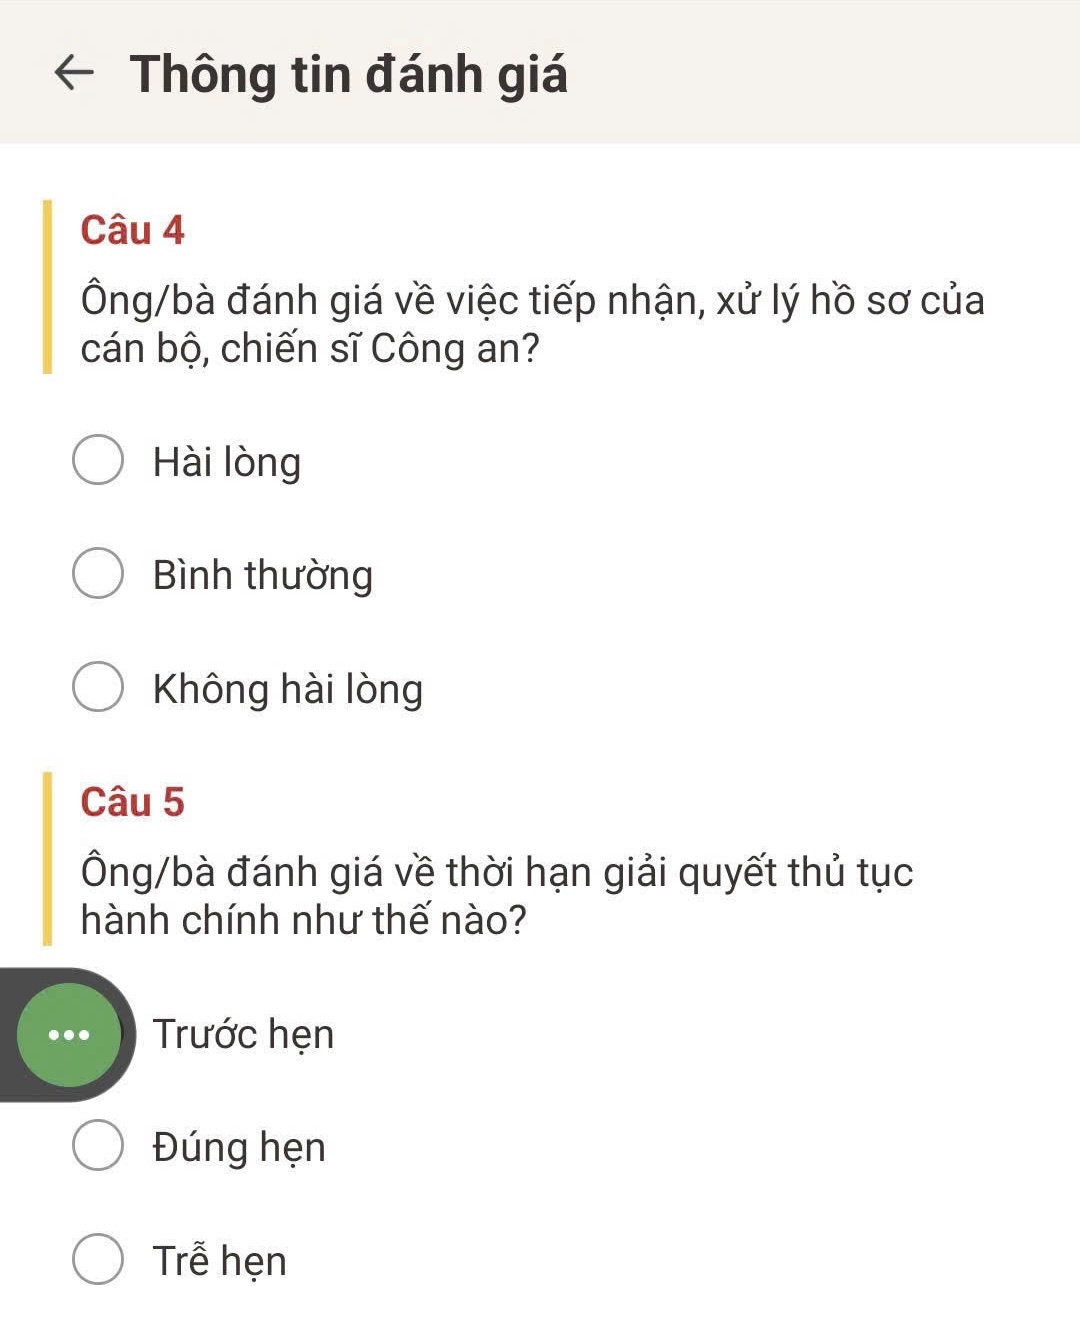Click the "Thông tin đánh giá" page title
The image size is (1080, 1325).
(348, 74)
